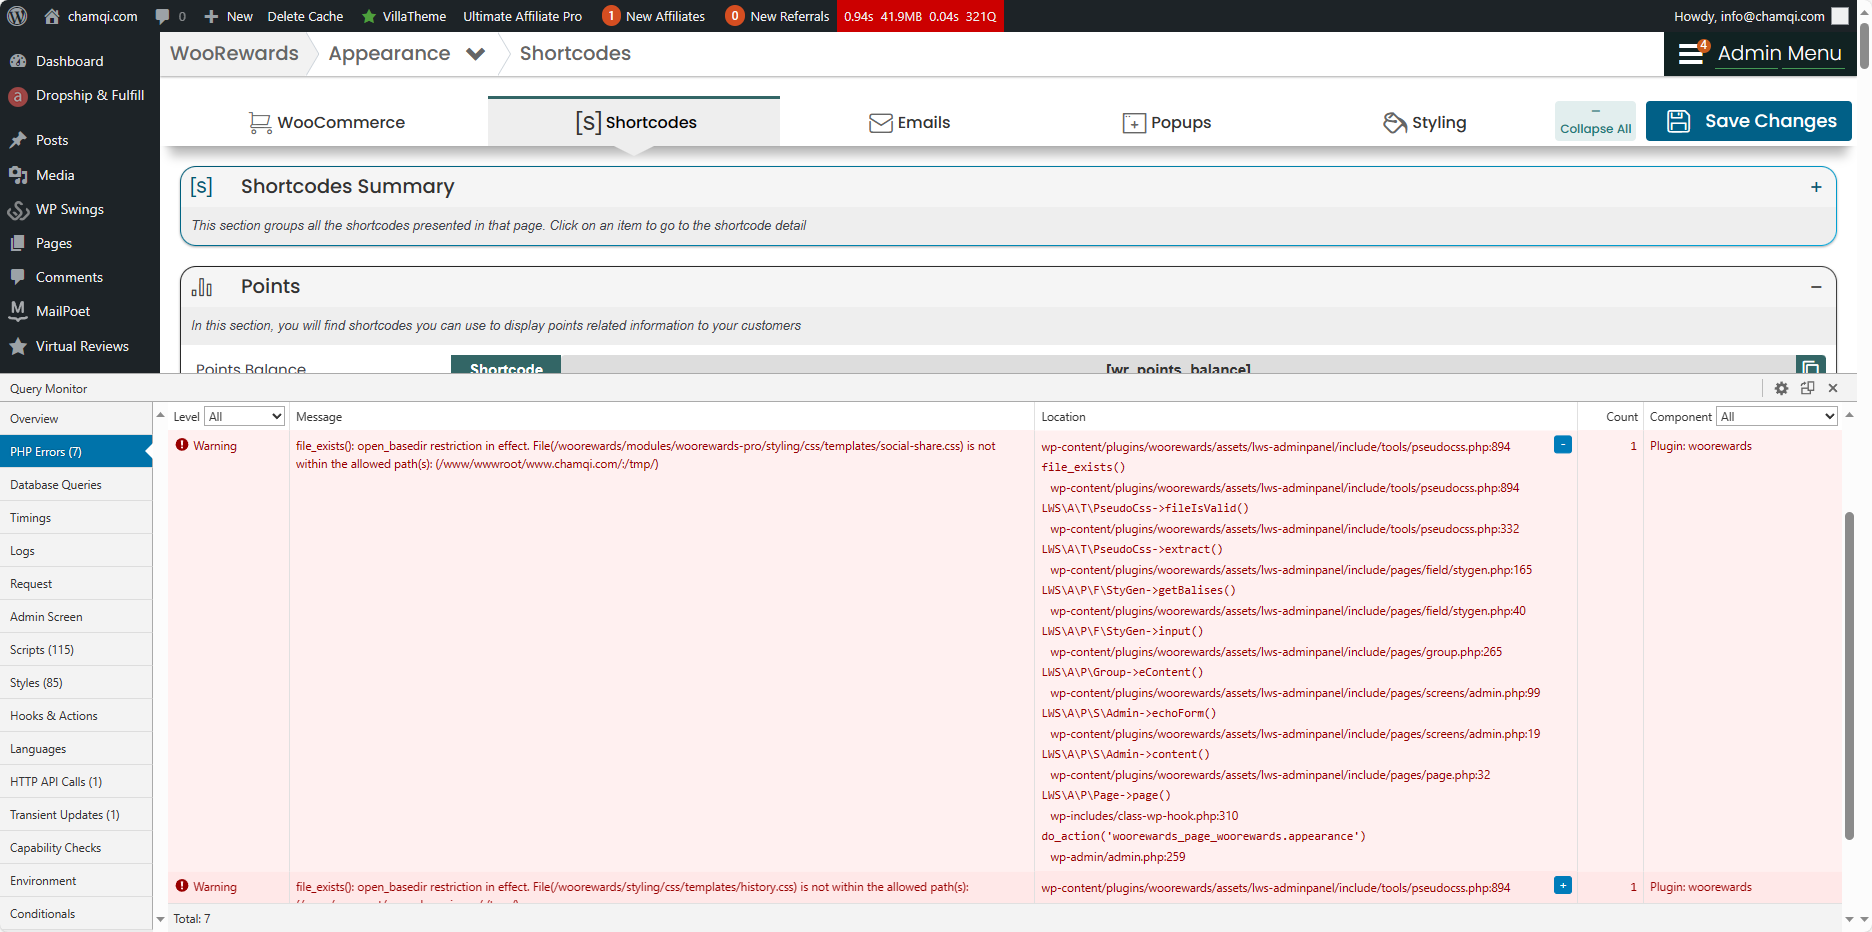Click Dropship & Fulfill sidebar icon
This screenshot has width=1872, height=932.
(17, 96)
